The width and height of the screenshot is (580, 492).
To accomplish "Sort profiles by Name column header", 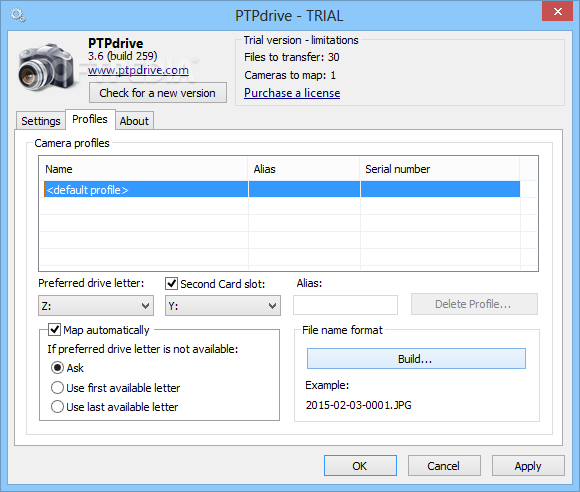I will 144,169.
